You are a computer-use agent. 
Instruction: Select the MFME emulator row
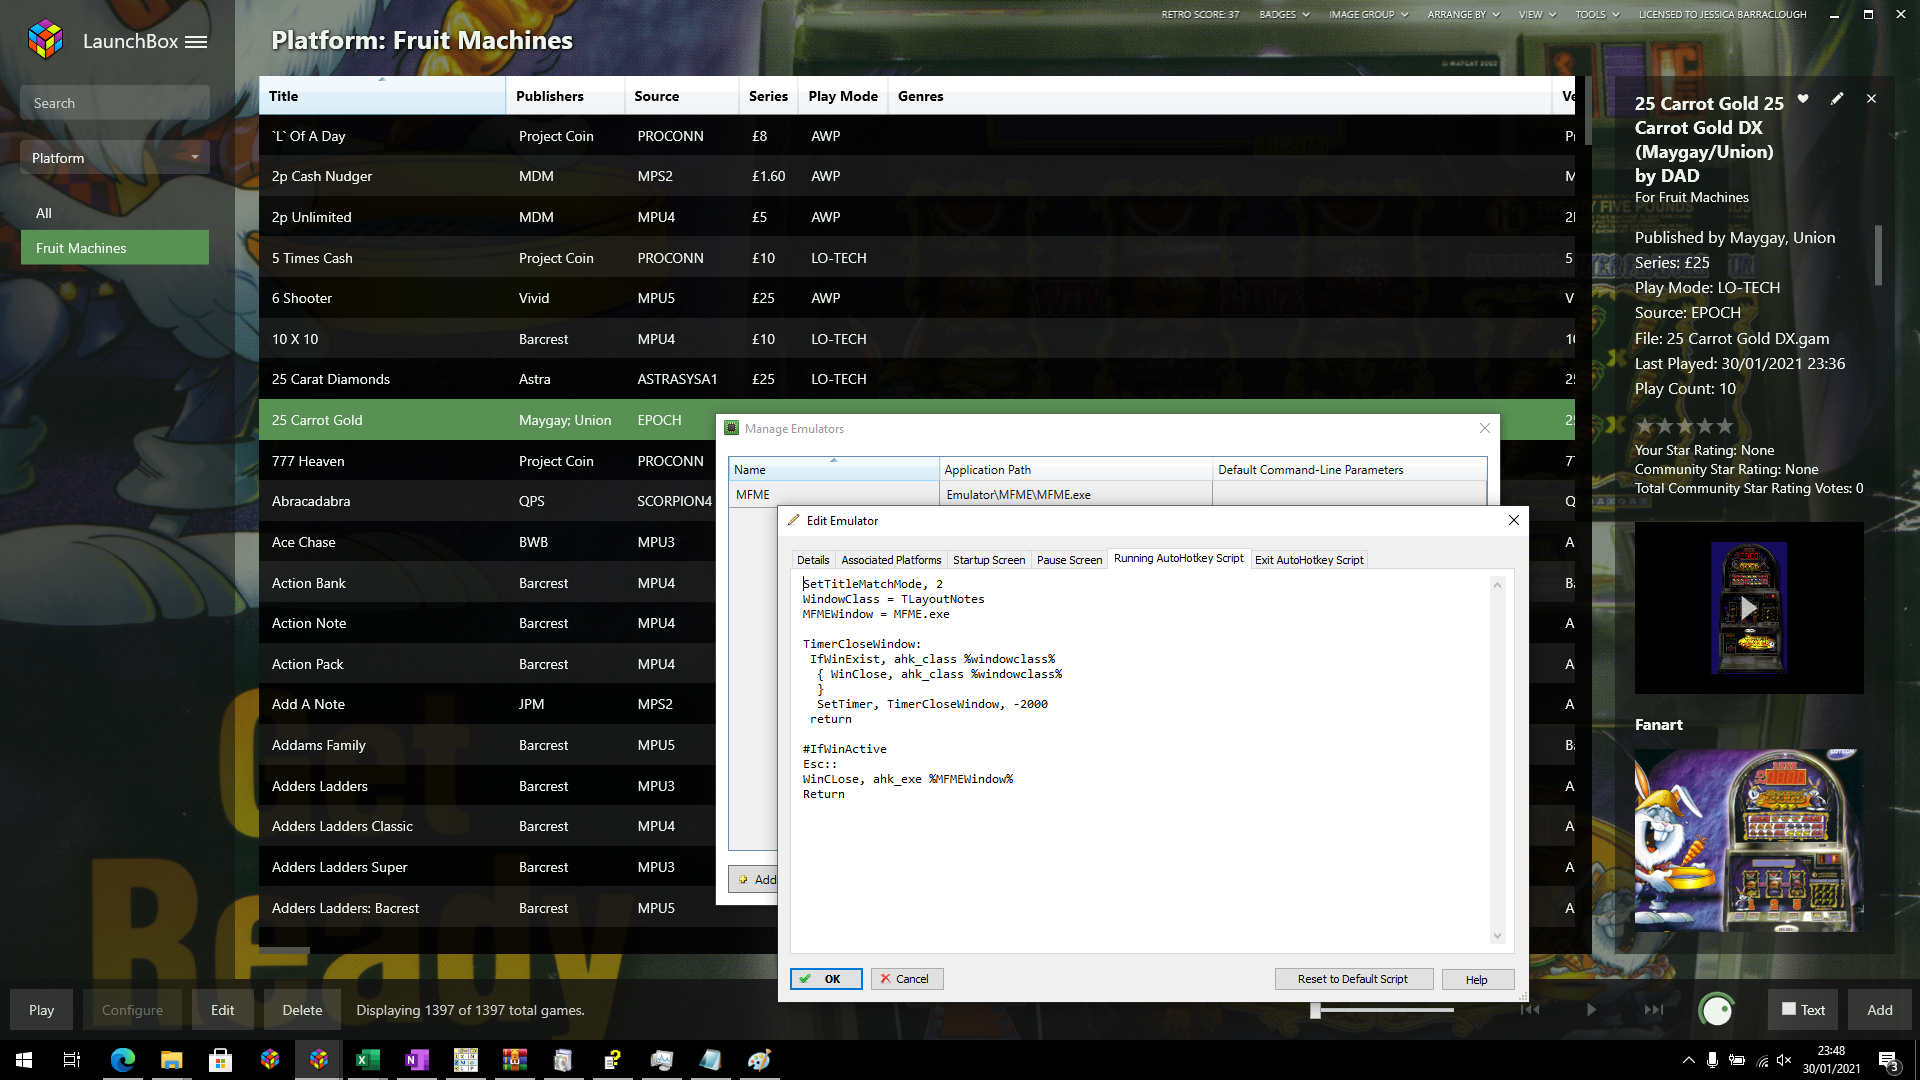click(x=1107, y=494)
